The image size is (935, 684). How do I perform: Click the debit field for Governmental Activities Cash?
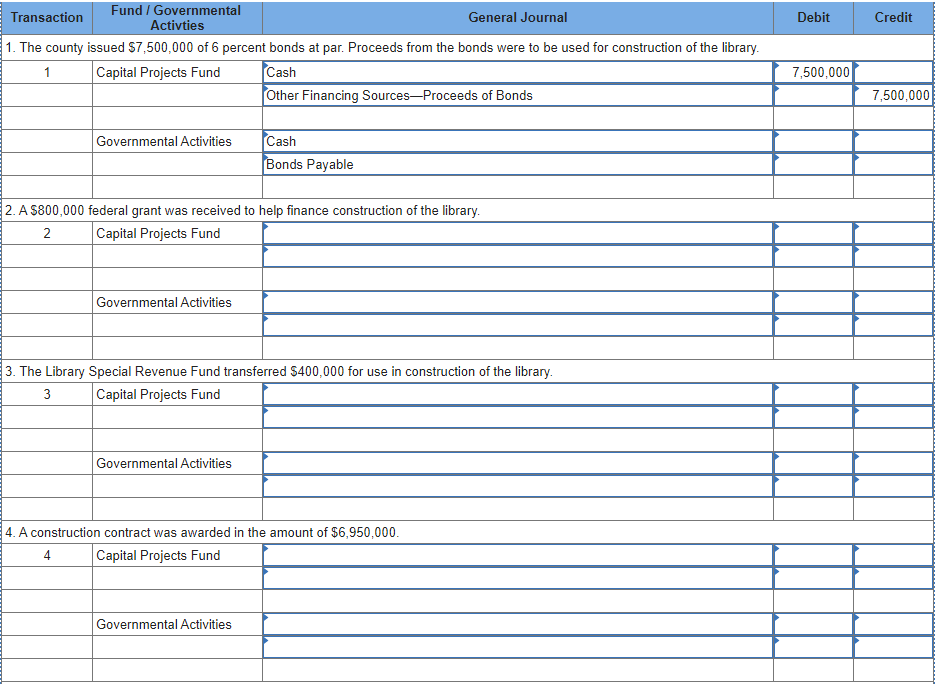813,141
